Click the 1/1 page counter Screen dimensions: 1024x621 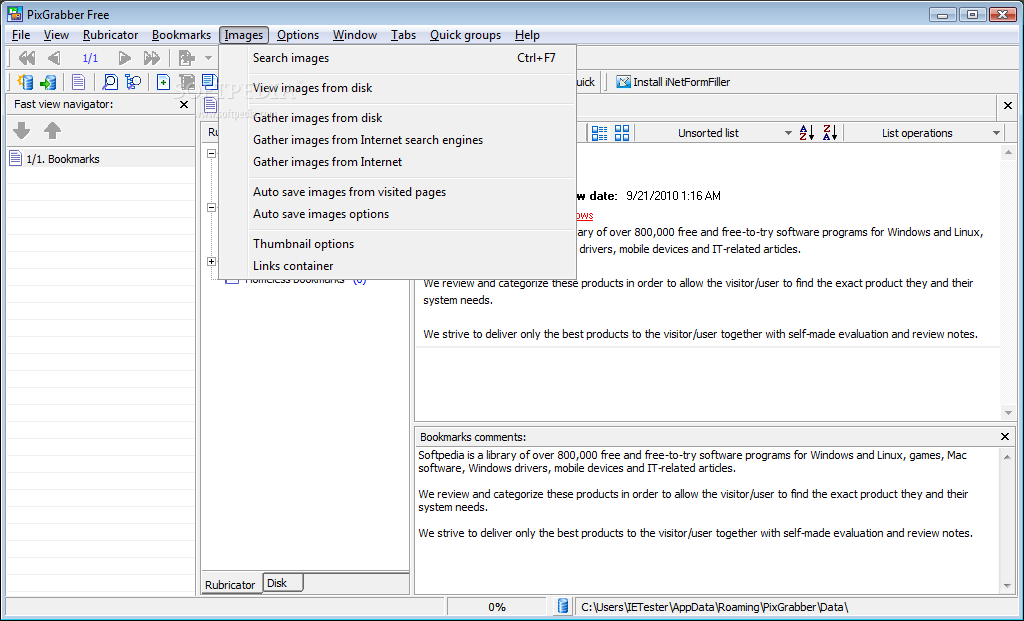tap(90, 58)
